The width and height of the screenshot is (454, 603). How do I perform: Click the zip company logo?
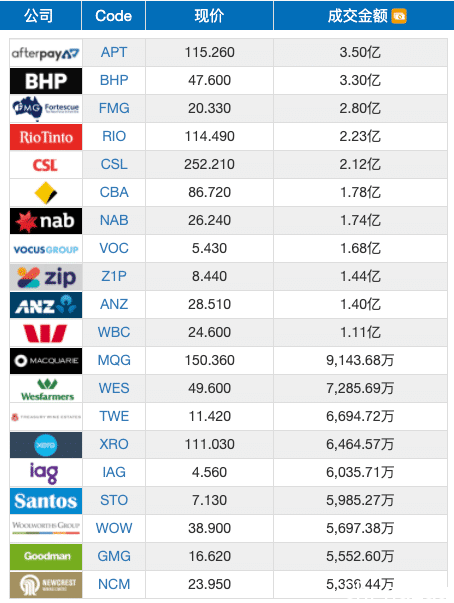coord(46,277)
